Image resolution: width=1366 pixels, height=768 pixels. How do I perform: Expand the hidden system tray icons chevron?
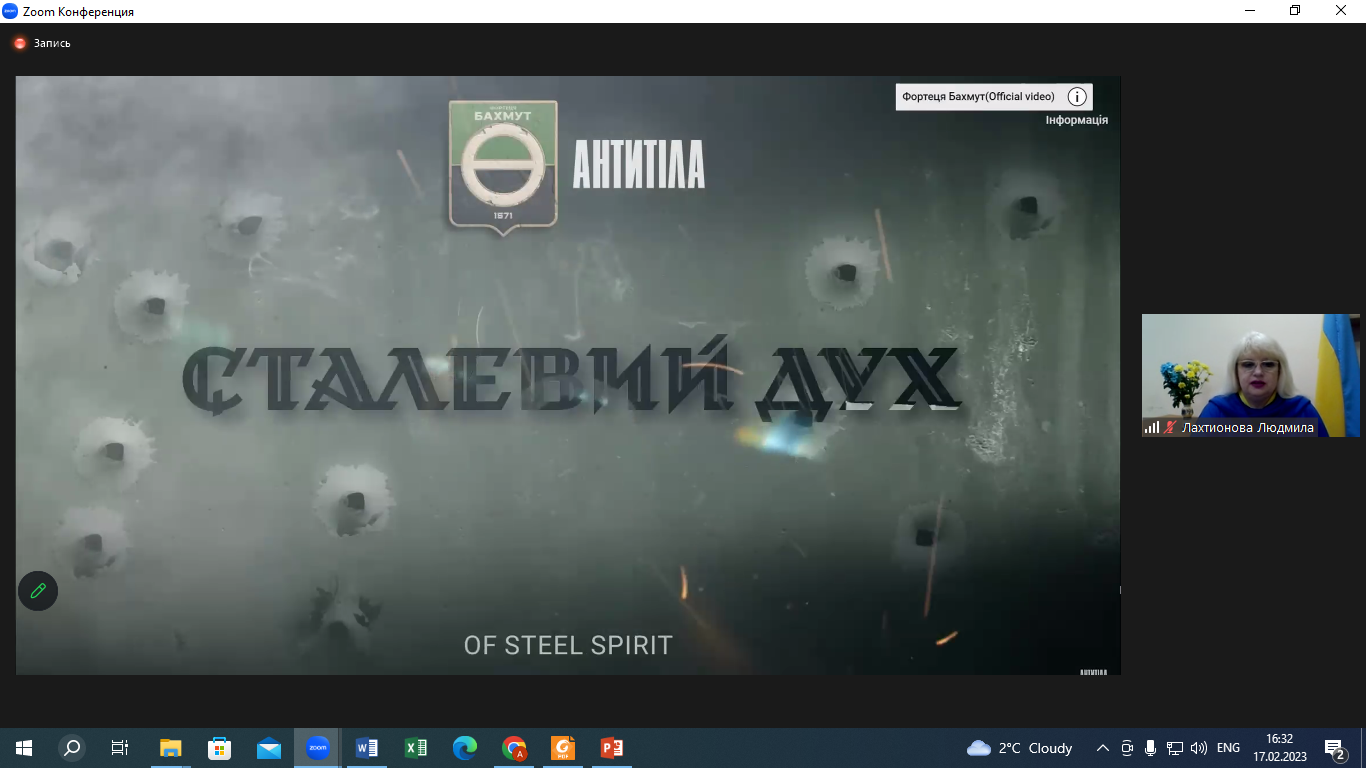point(1103,748)
